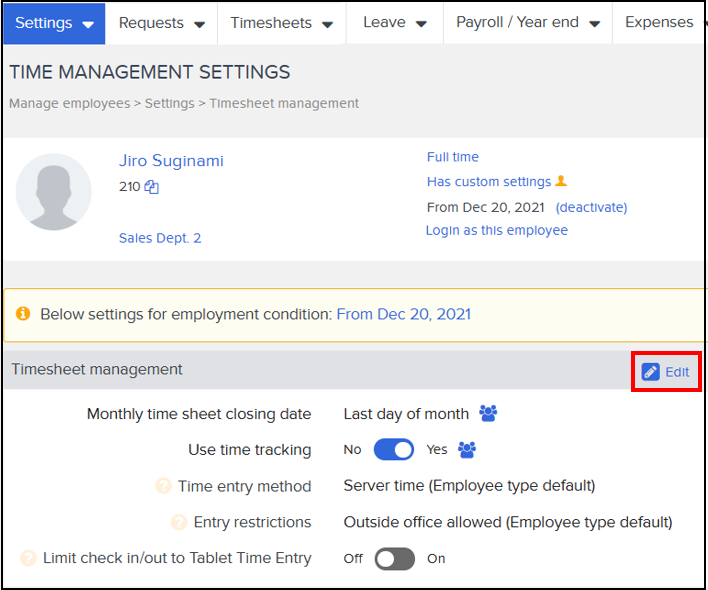
Task: Expand the Payroll / Year end arrow
Action: click(x=595, y=24)
